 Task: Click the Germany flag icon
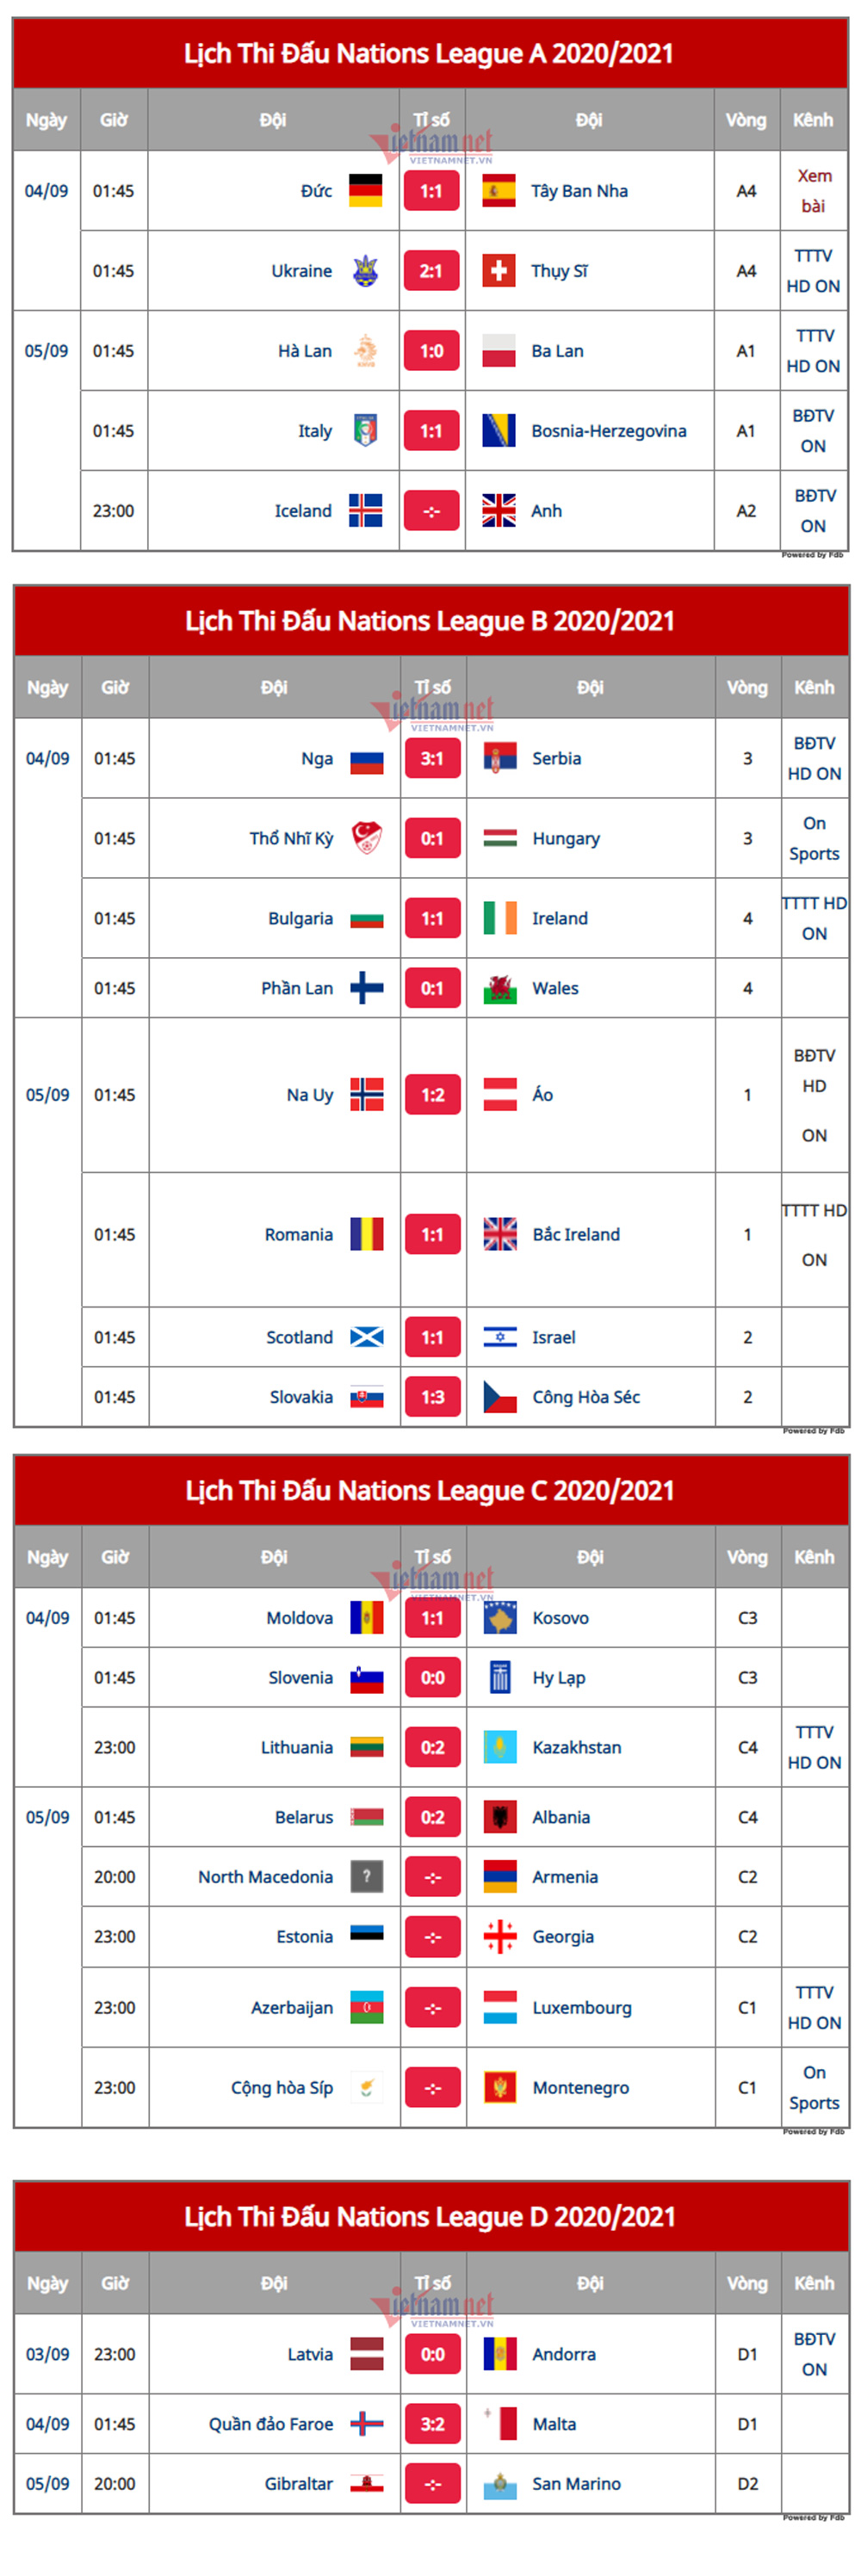pyautogui.click(x=365, y=190)
